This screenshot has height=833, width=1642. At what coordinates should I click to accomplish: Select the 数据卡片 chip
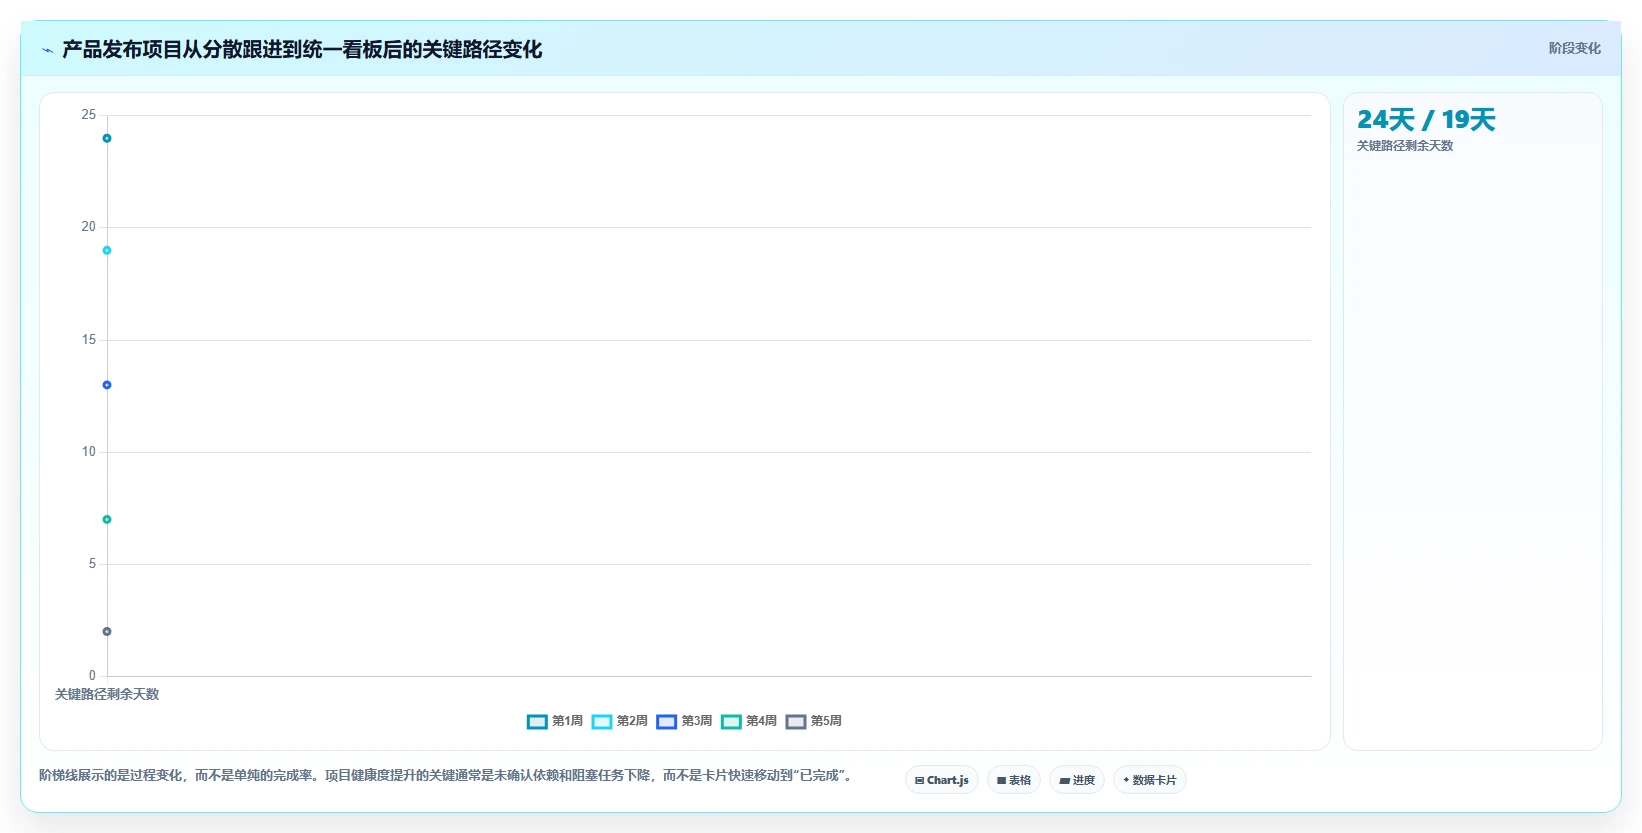point(1150,780)
